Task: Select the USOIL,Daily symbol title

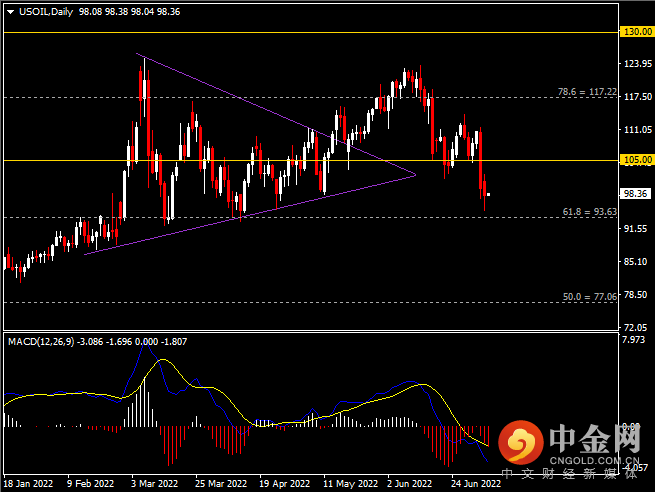Action: 46,12
